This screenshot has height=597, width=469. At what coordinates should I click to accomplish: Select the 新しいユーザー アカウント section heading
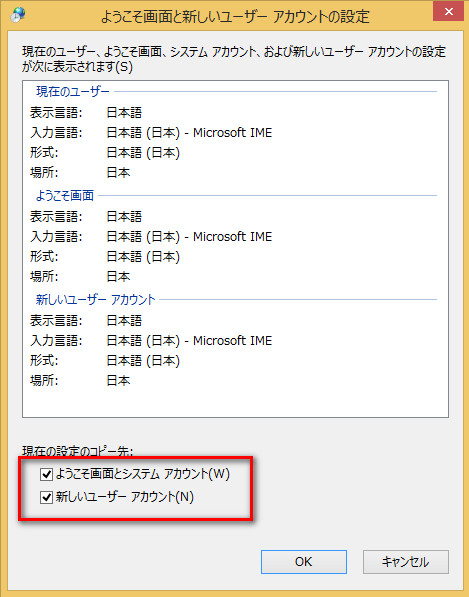[x=96, y=300]
